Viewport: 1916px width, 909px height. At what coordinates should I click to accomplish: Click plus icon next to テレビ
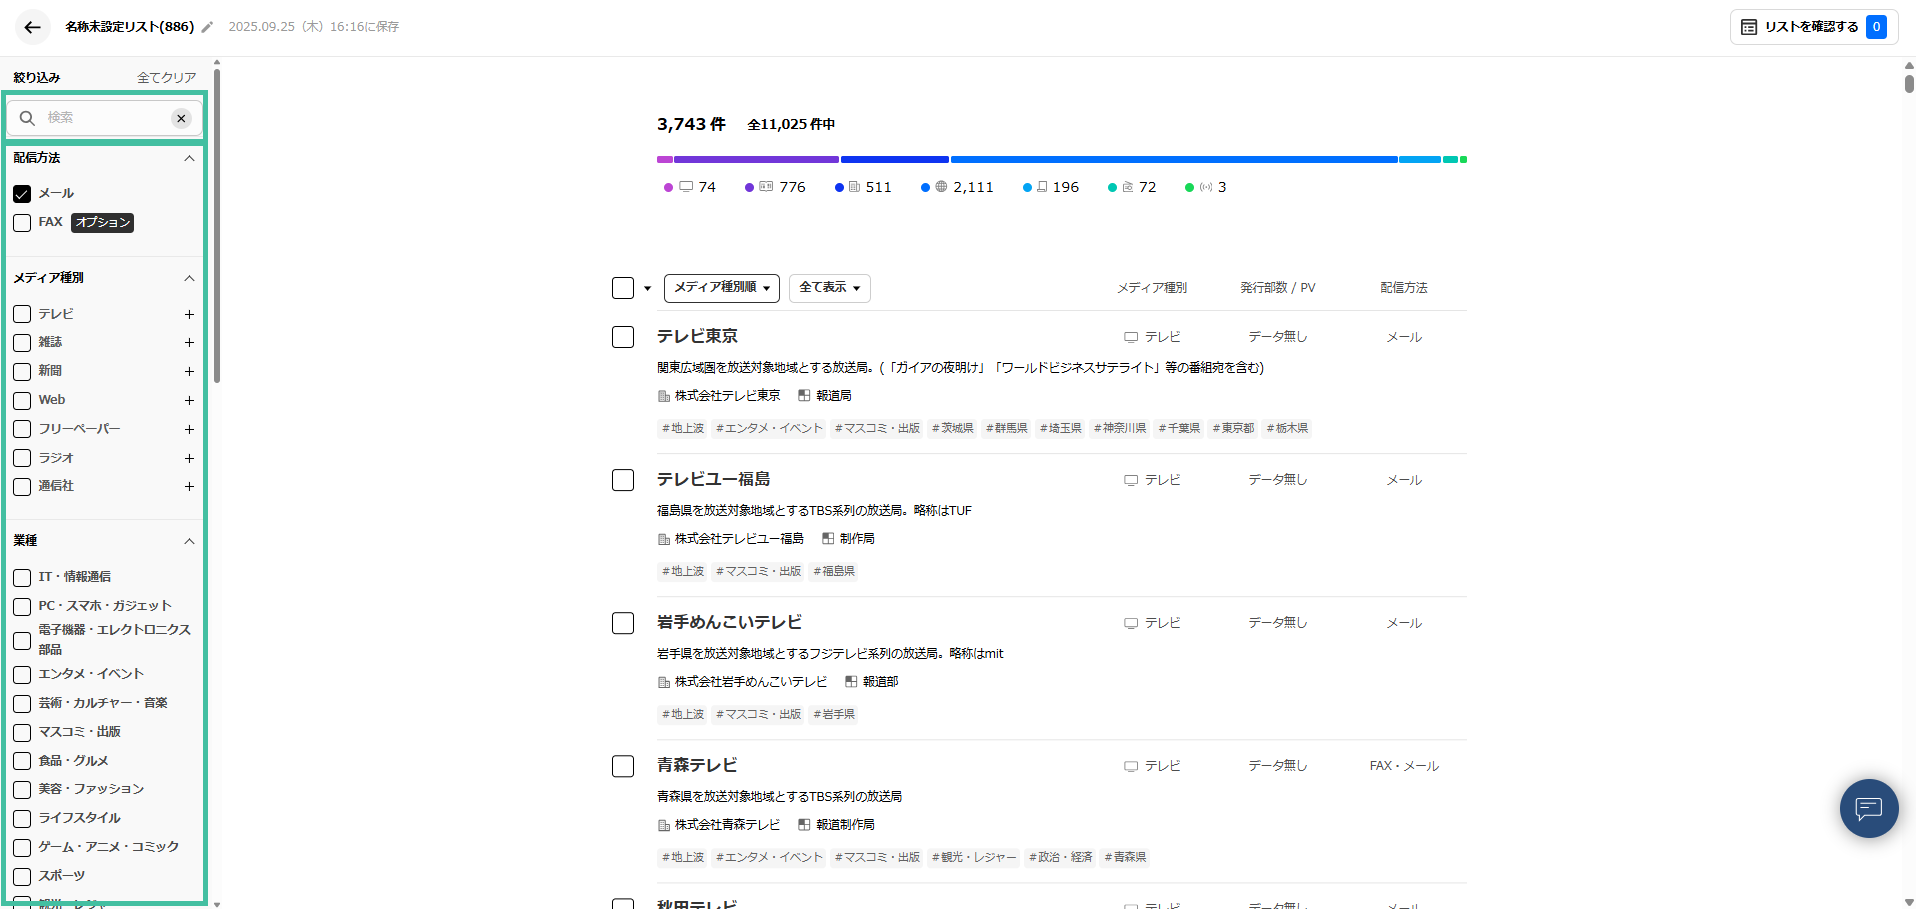click(x=189, y=314)
